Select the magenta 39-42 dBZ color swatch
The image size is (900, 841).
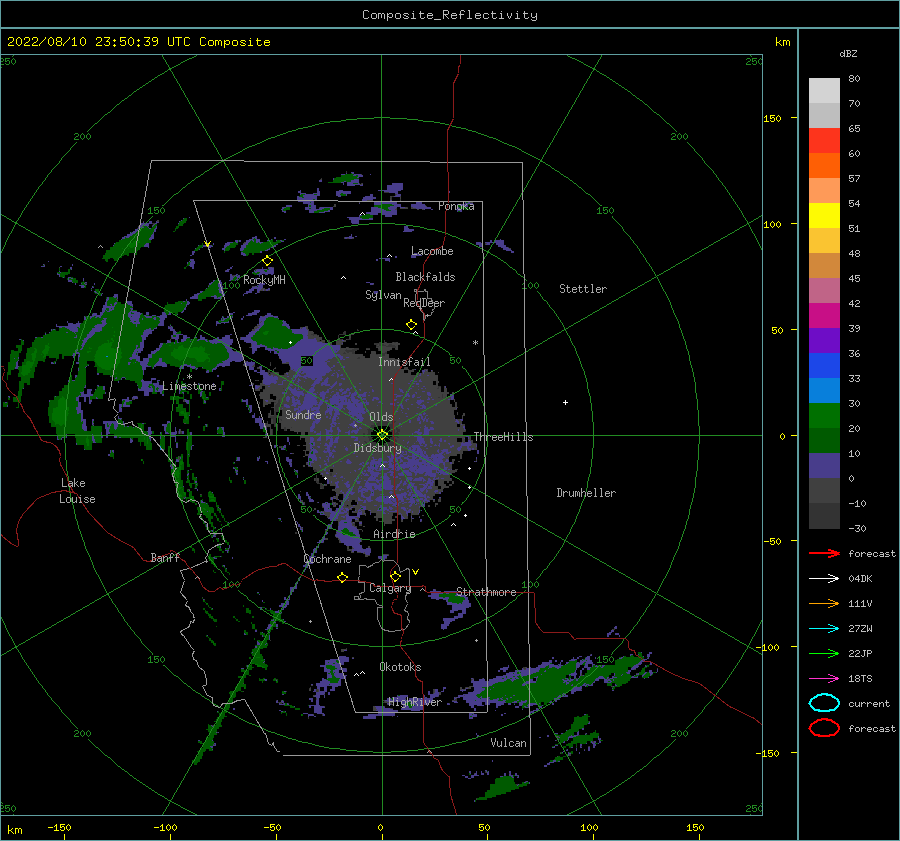824,316
